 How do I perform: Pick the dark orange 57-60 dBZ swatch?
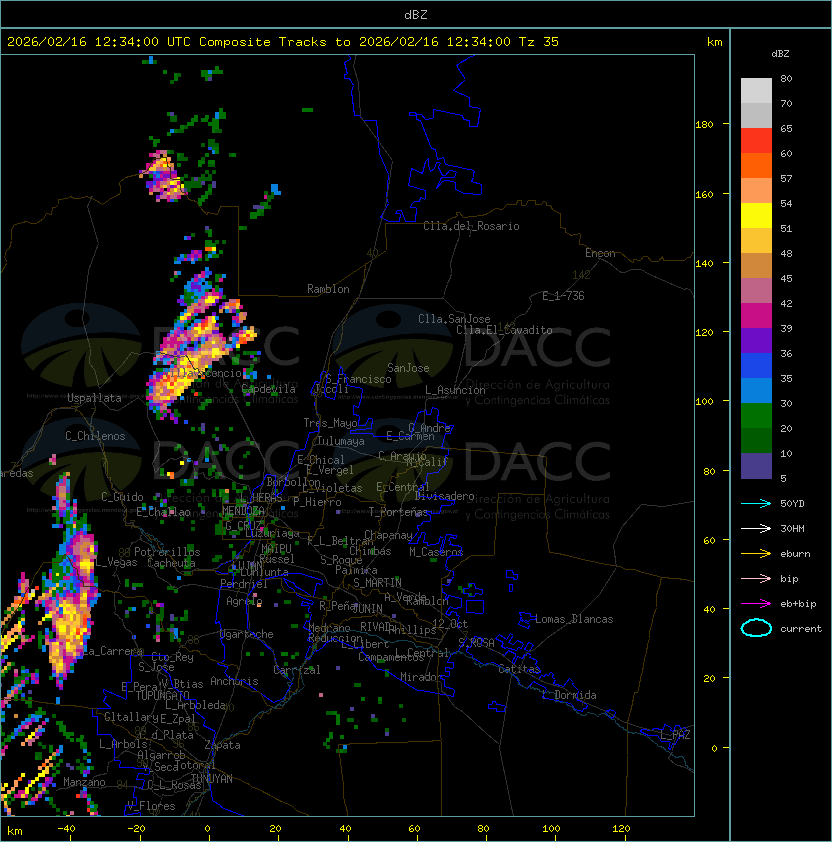coord(756,165)
